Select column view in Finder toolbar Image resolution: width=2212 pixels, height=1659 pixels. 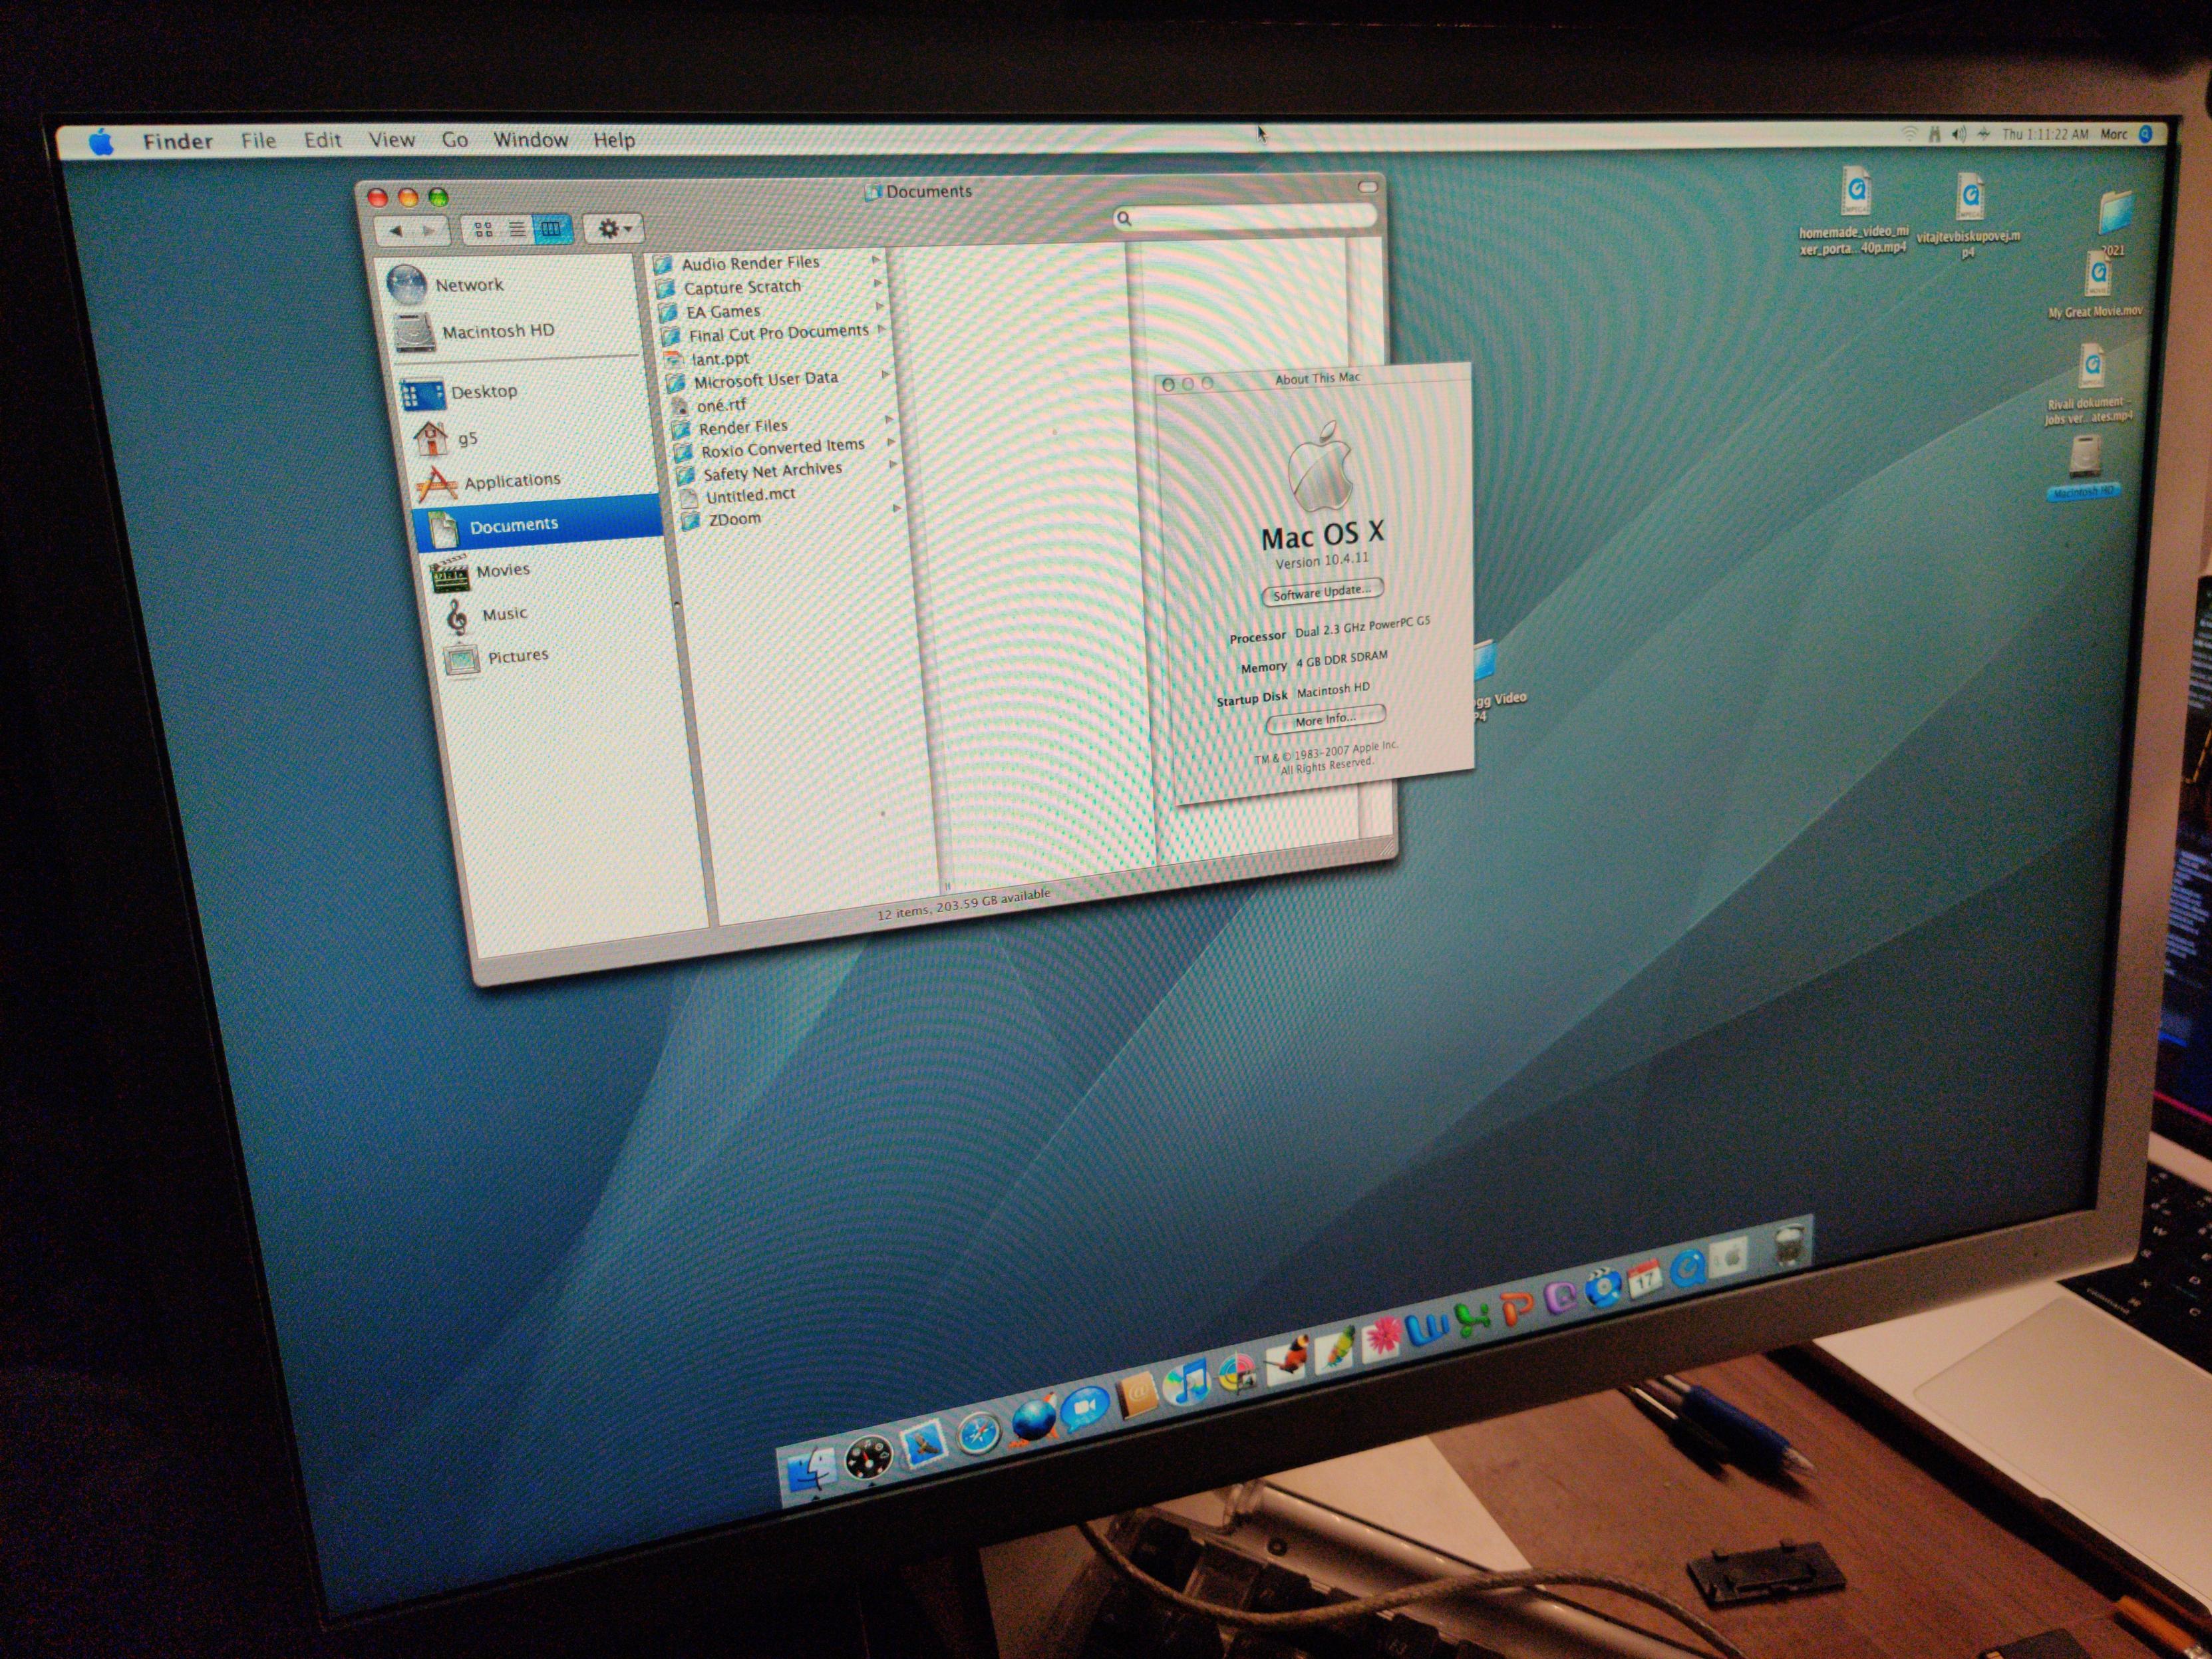coord(551,229)
